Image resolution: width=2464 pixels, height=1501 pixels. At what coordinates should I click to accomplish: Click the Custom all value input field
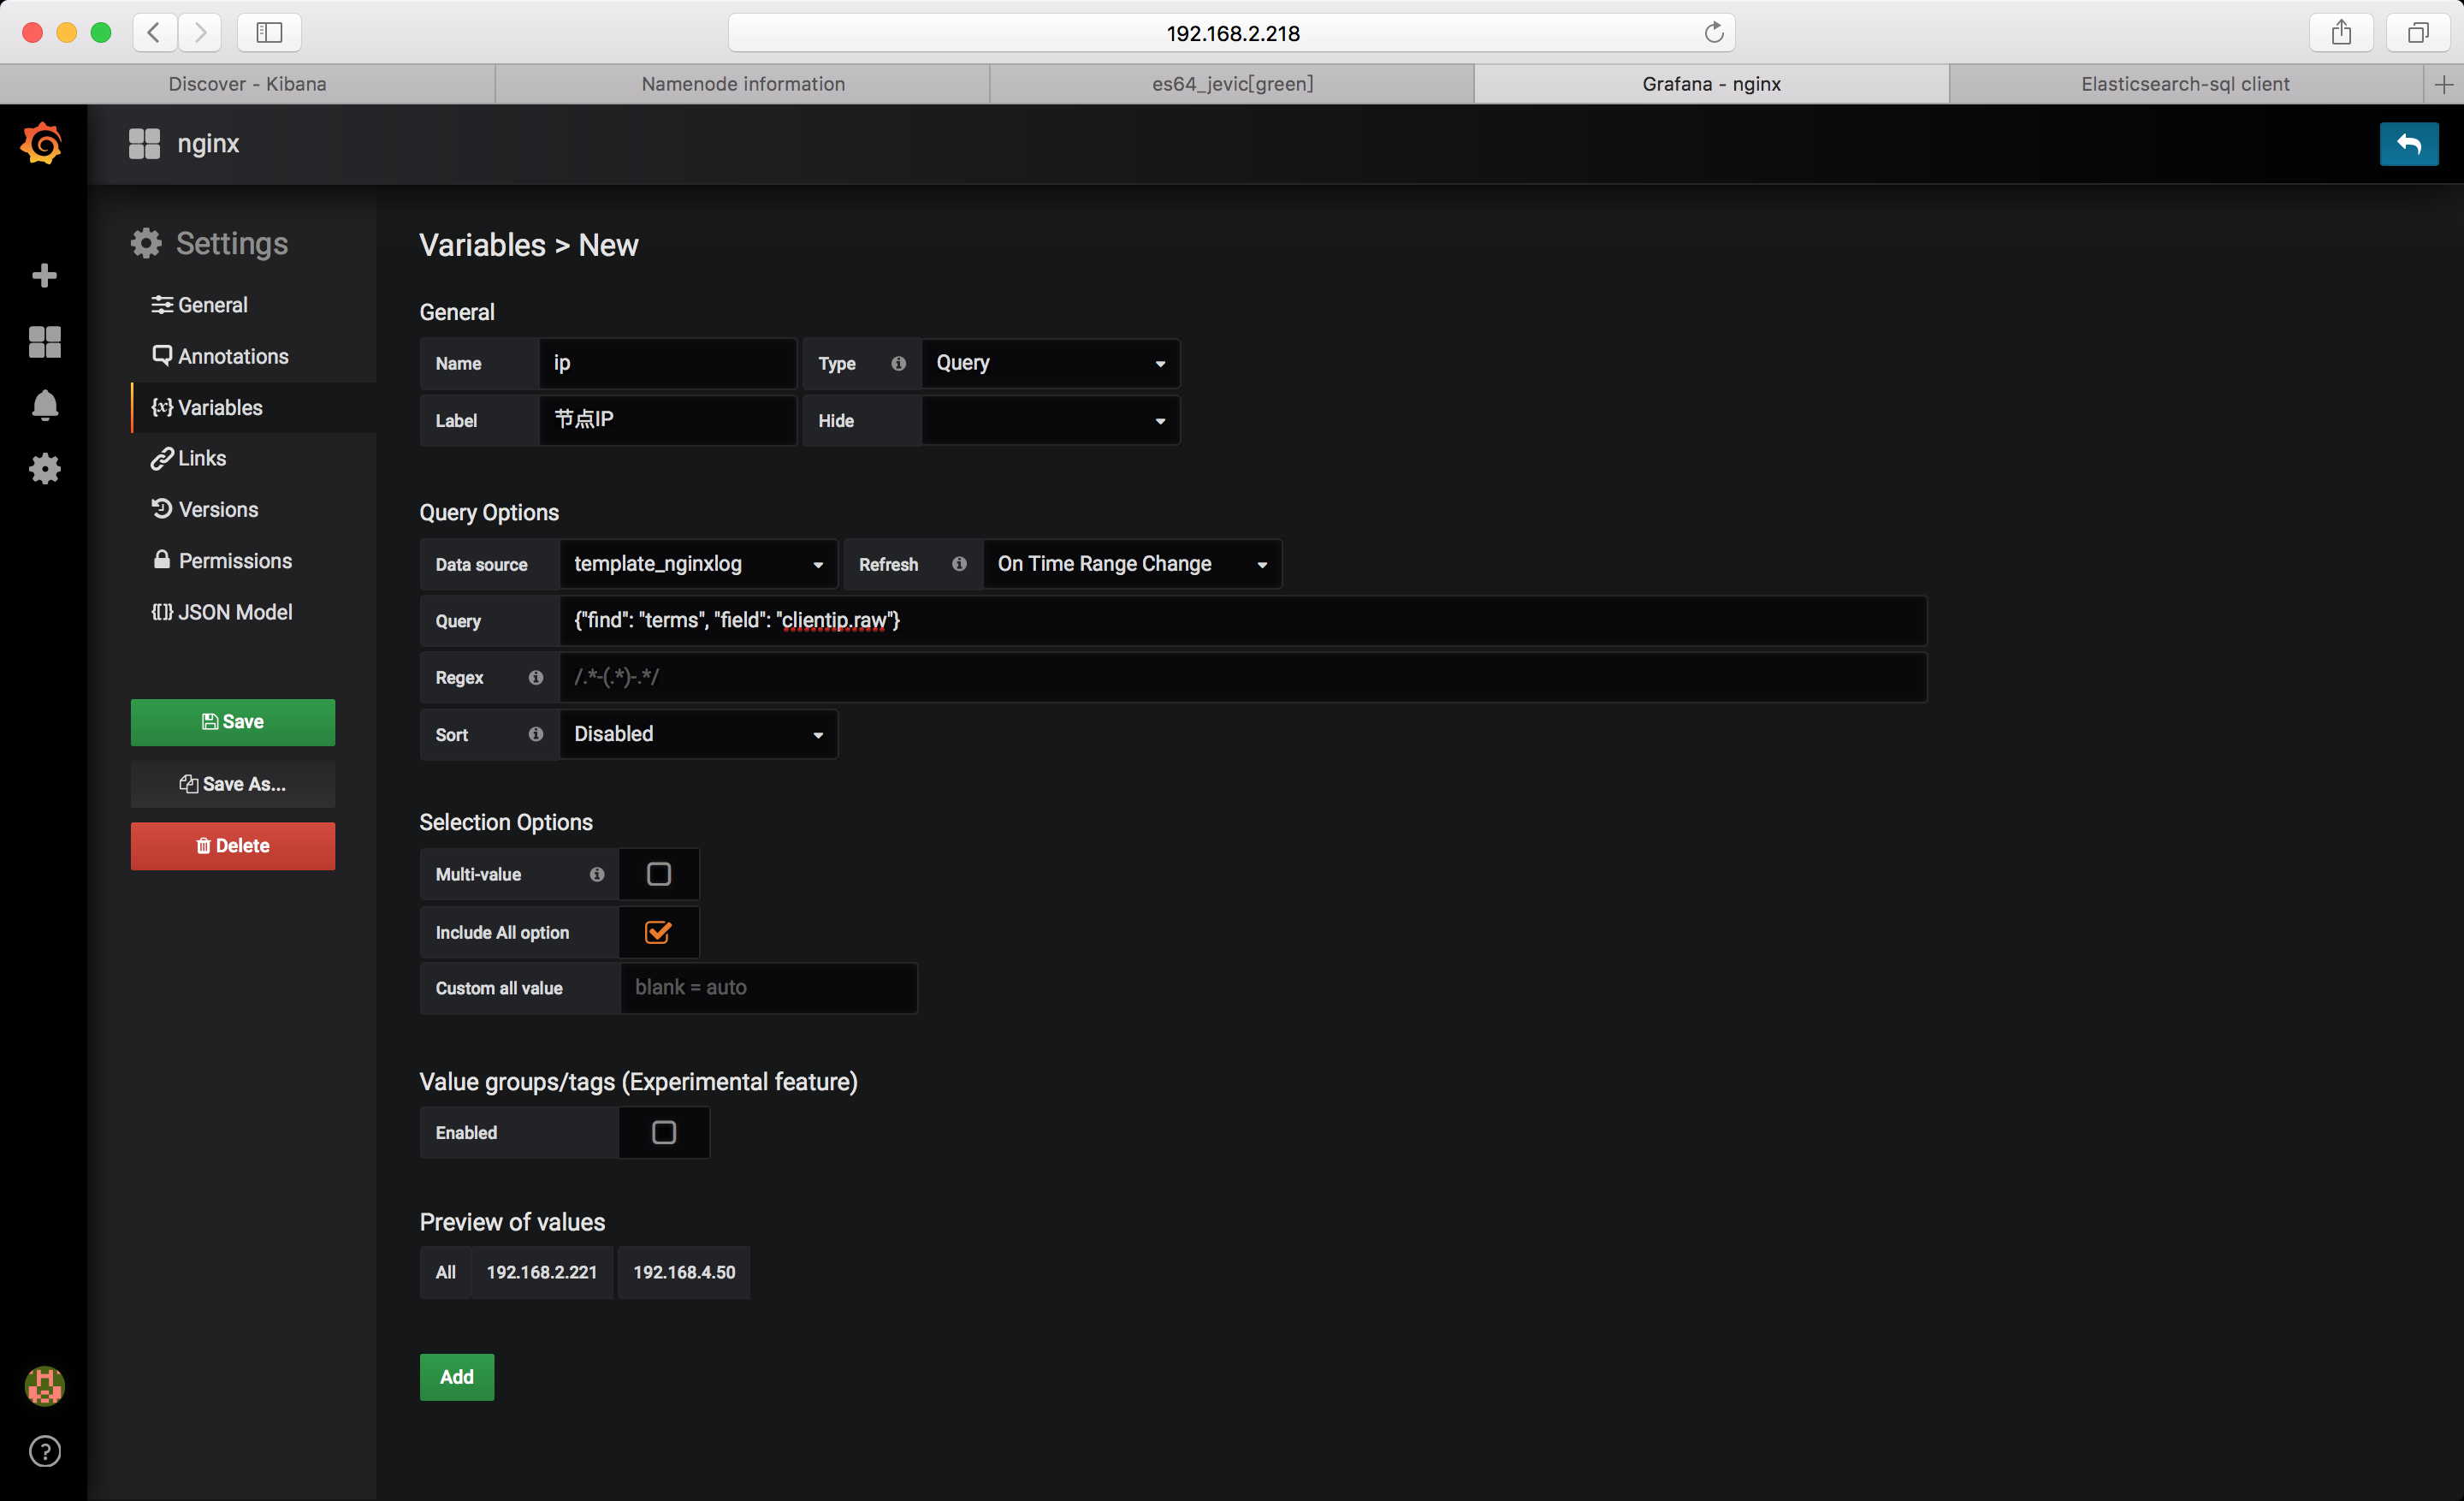tap(767, 988)
